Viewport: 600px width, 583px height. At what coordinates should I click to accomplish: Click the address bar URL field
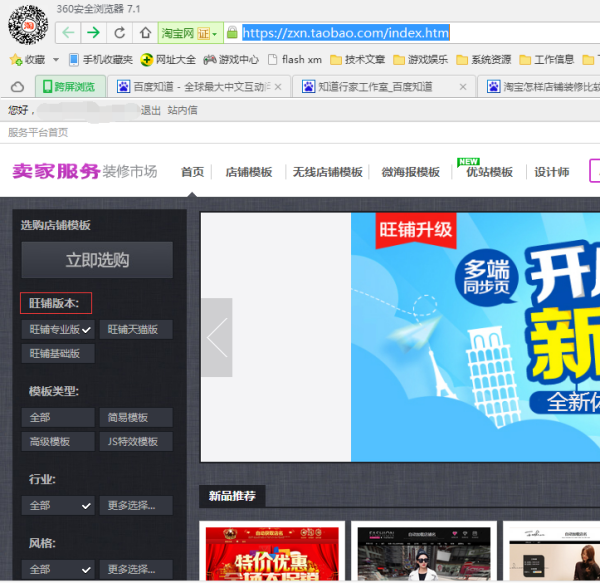pyautogui.click(x=413, y=33)
